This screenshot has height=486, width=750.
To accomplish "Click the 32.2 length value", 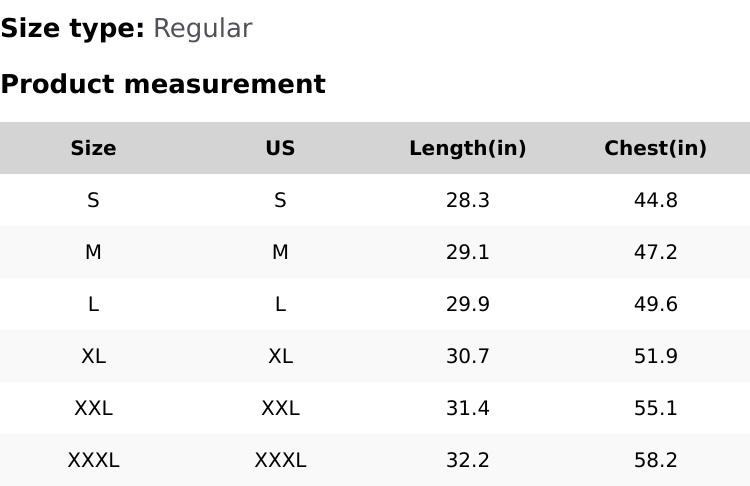I will (x=467, y=460).
